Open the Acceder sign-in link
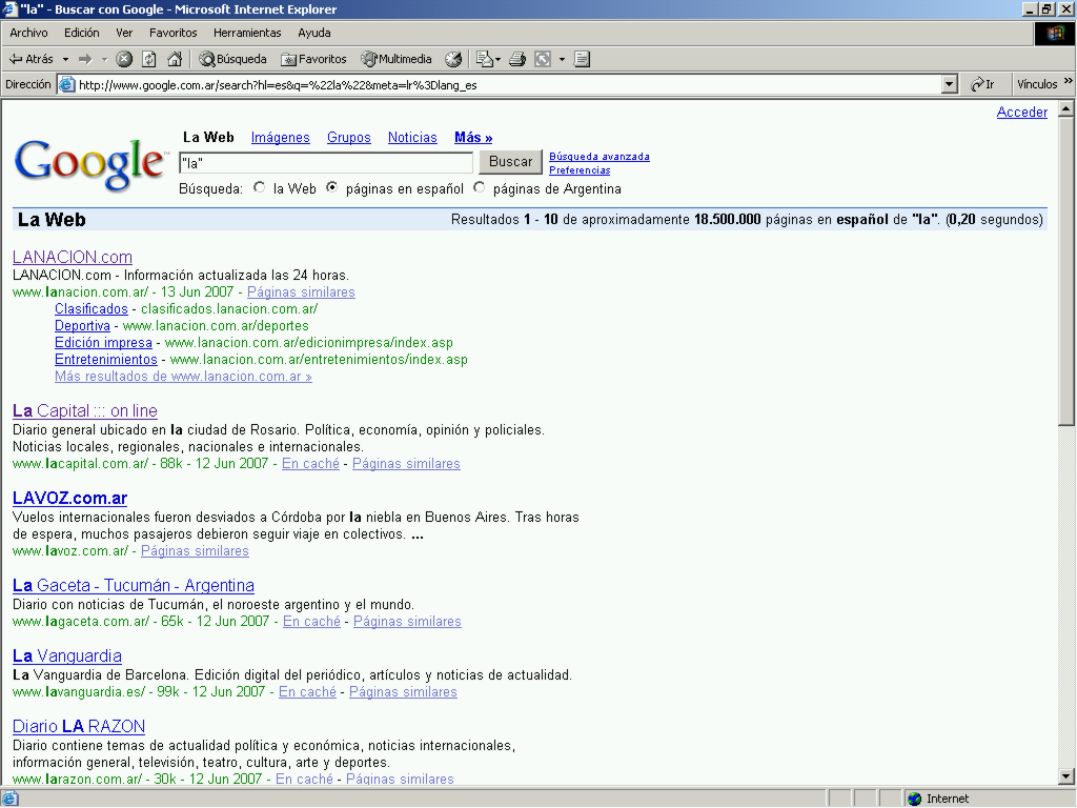 click(1022, 112)
